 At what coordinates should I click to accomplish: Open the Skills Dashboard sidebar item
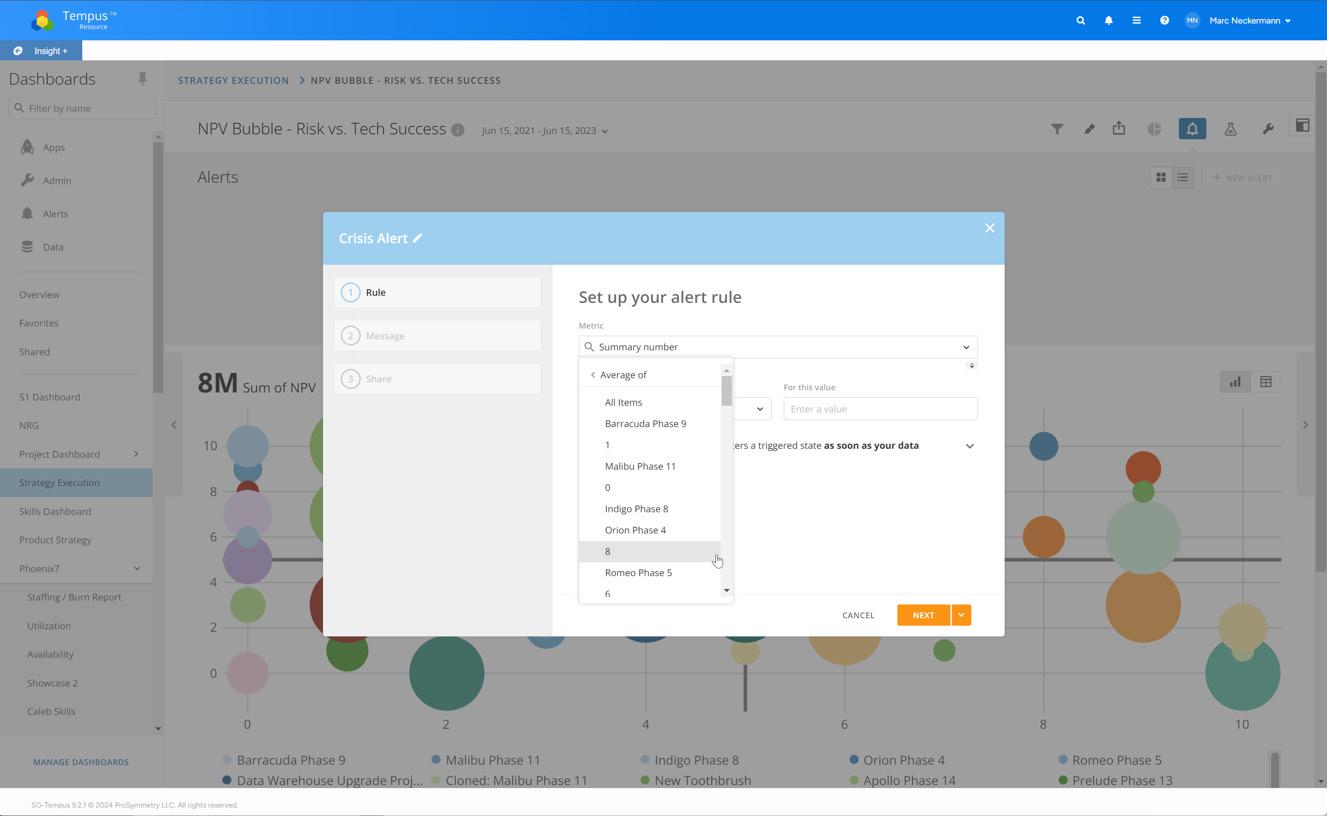pos(55,511)
